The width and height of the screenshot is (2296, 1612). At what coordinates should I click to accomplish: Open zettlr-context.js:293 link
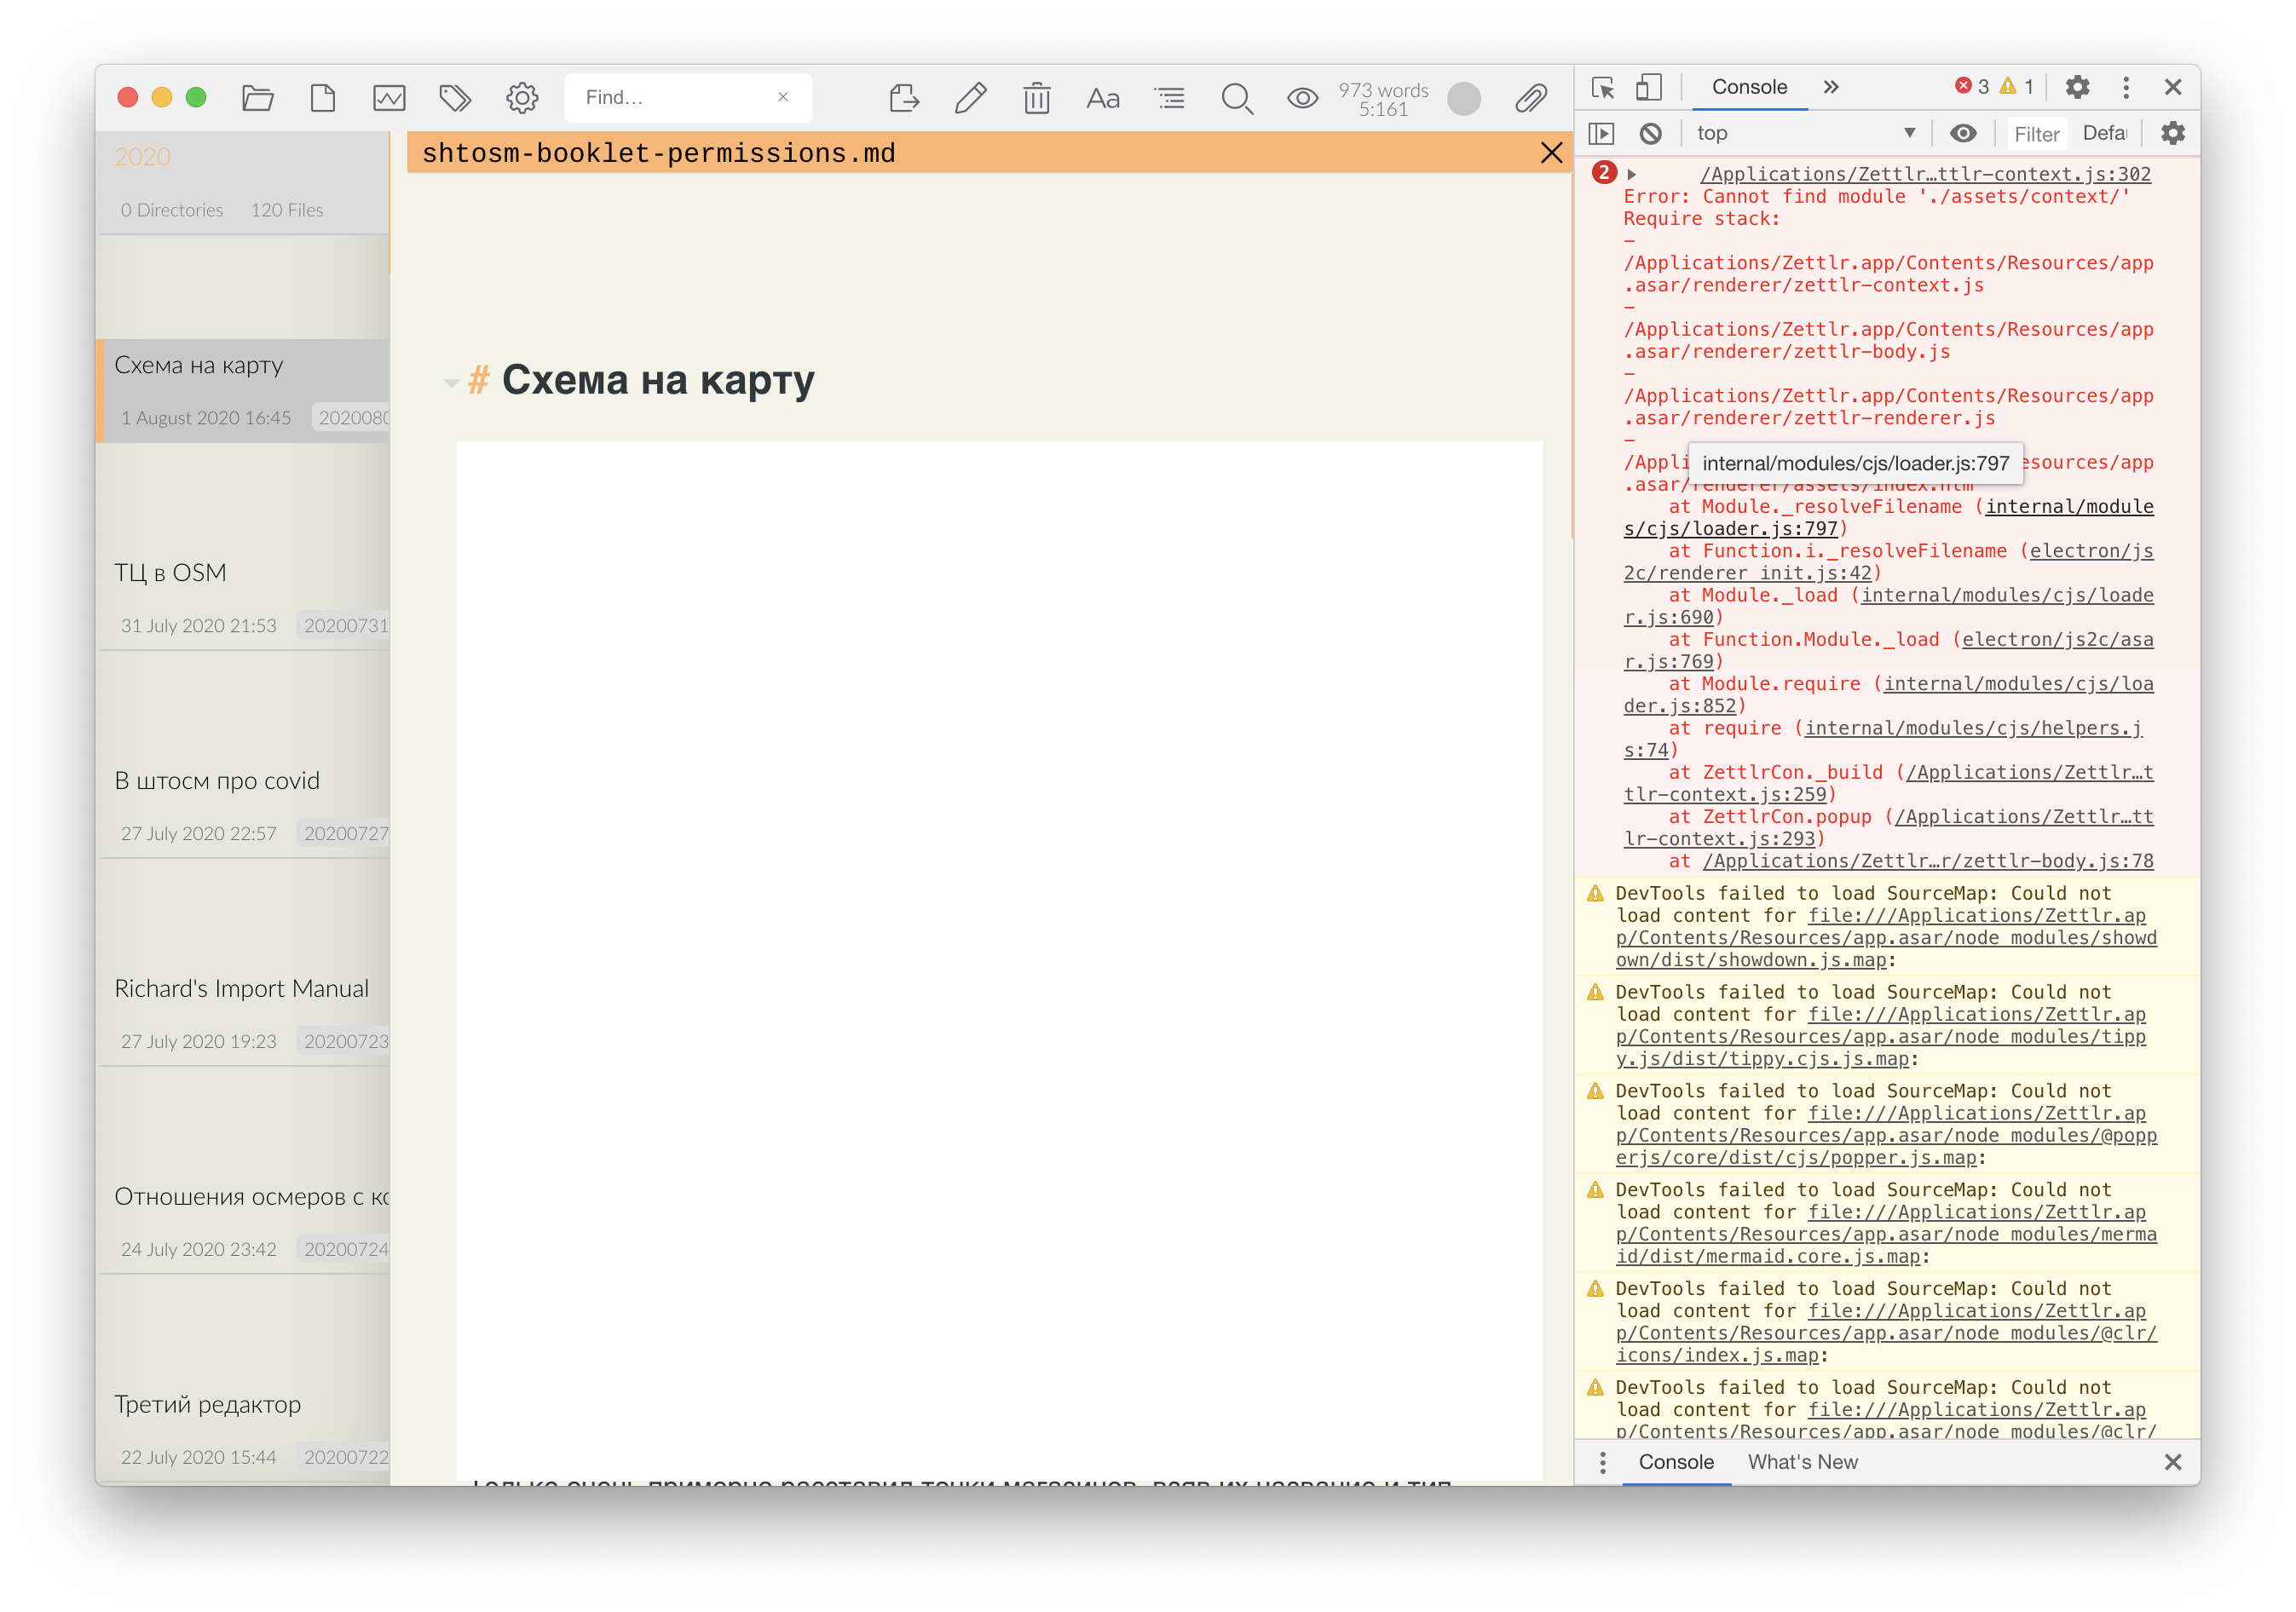tap(1888, 828)
